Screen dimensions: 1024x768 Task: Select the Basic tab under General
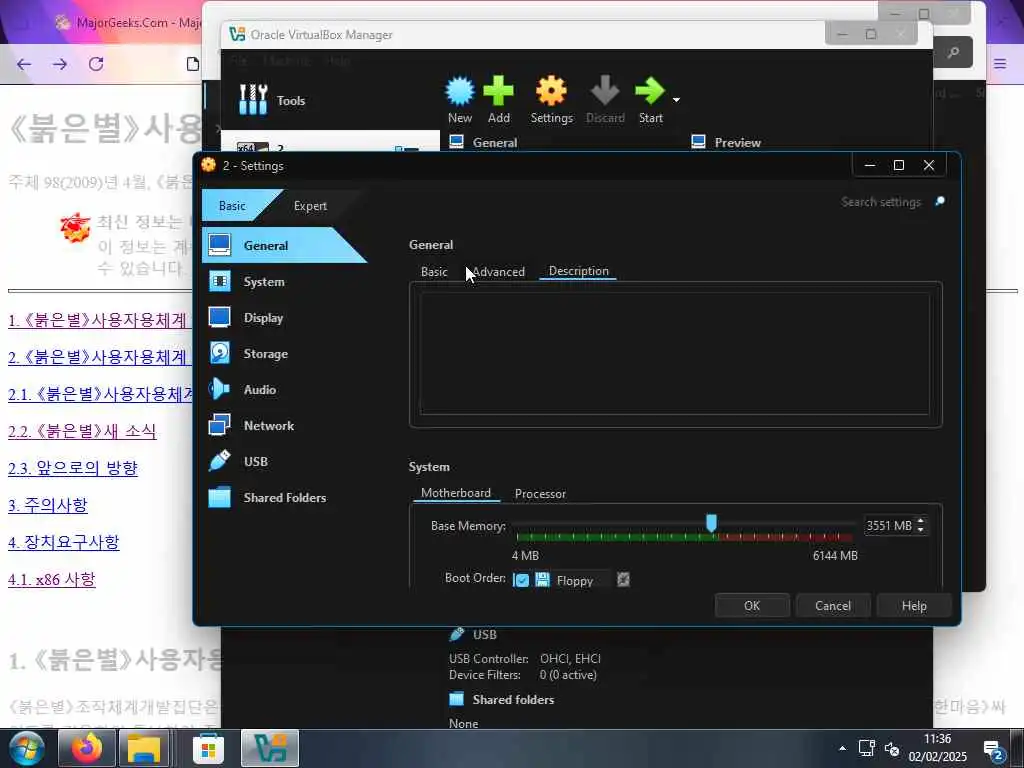[434, 272]
